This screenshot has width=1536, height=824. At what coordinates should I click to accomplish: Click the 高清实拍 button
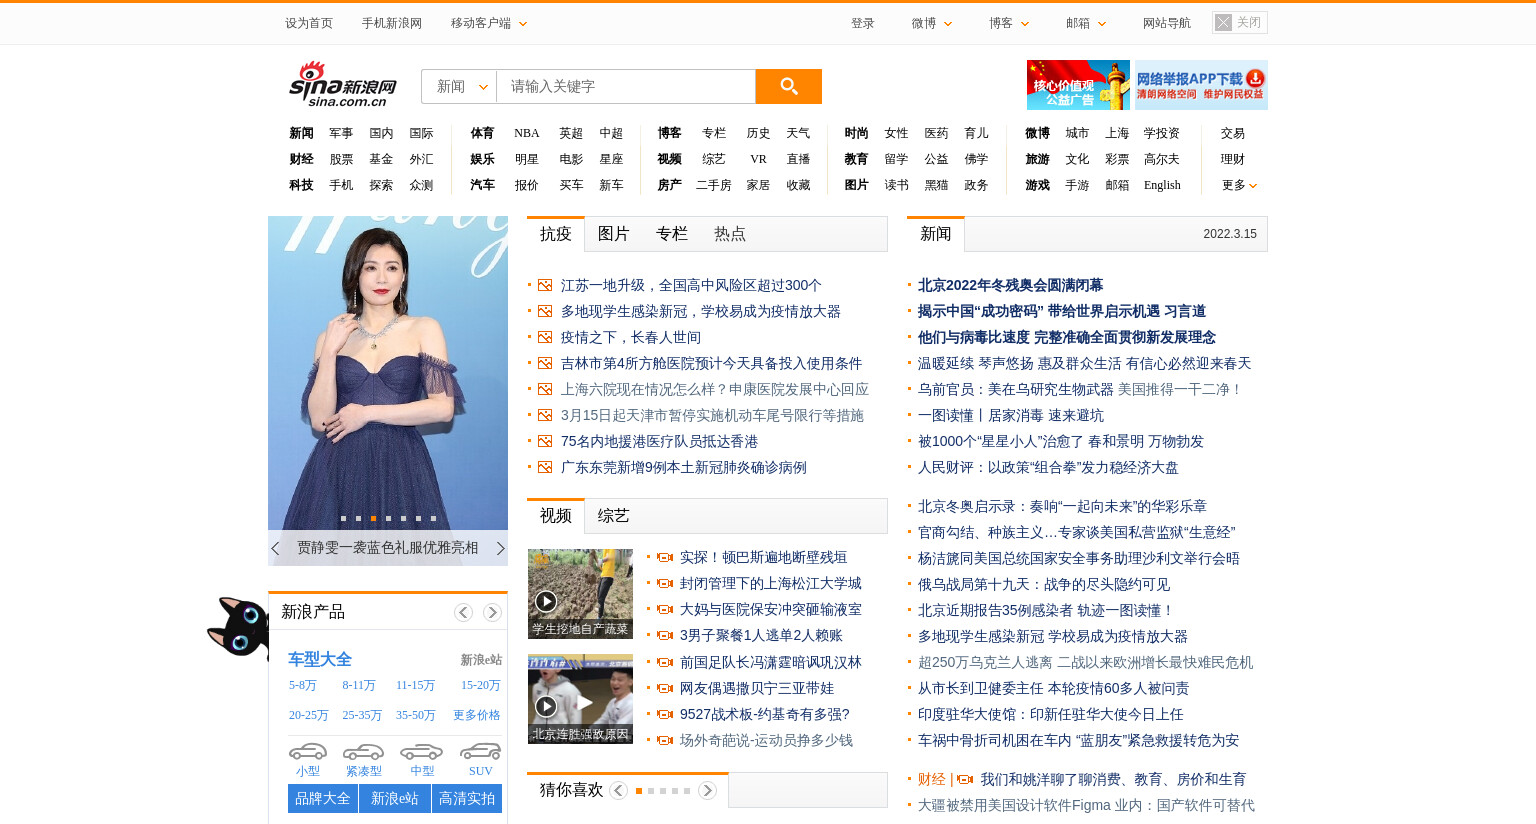point(467,799)
